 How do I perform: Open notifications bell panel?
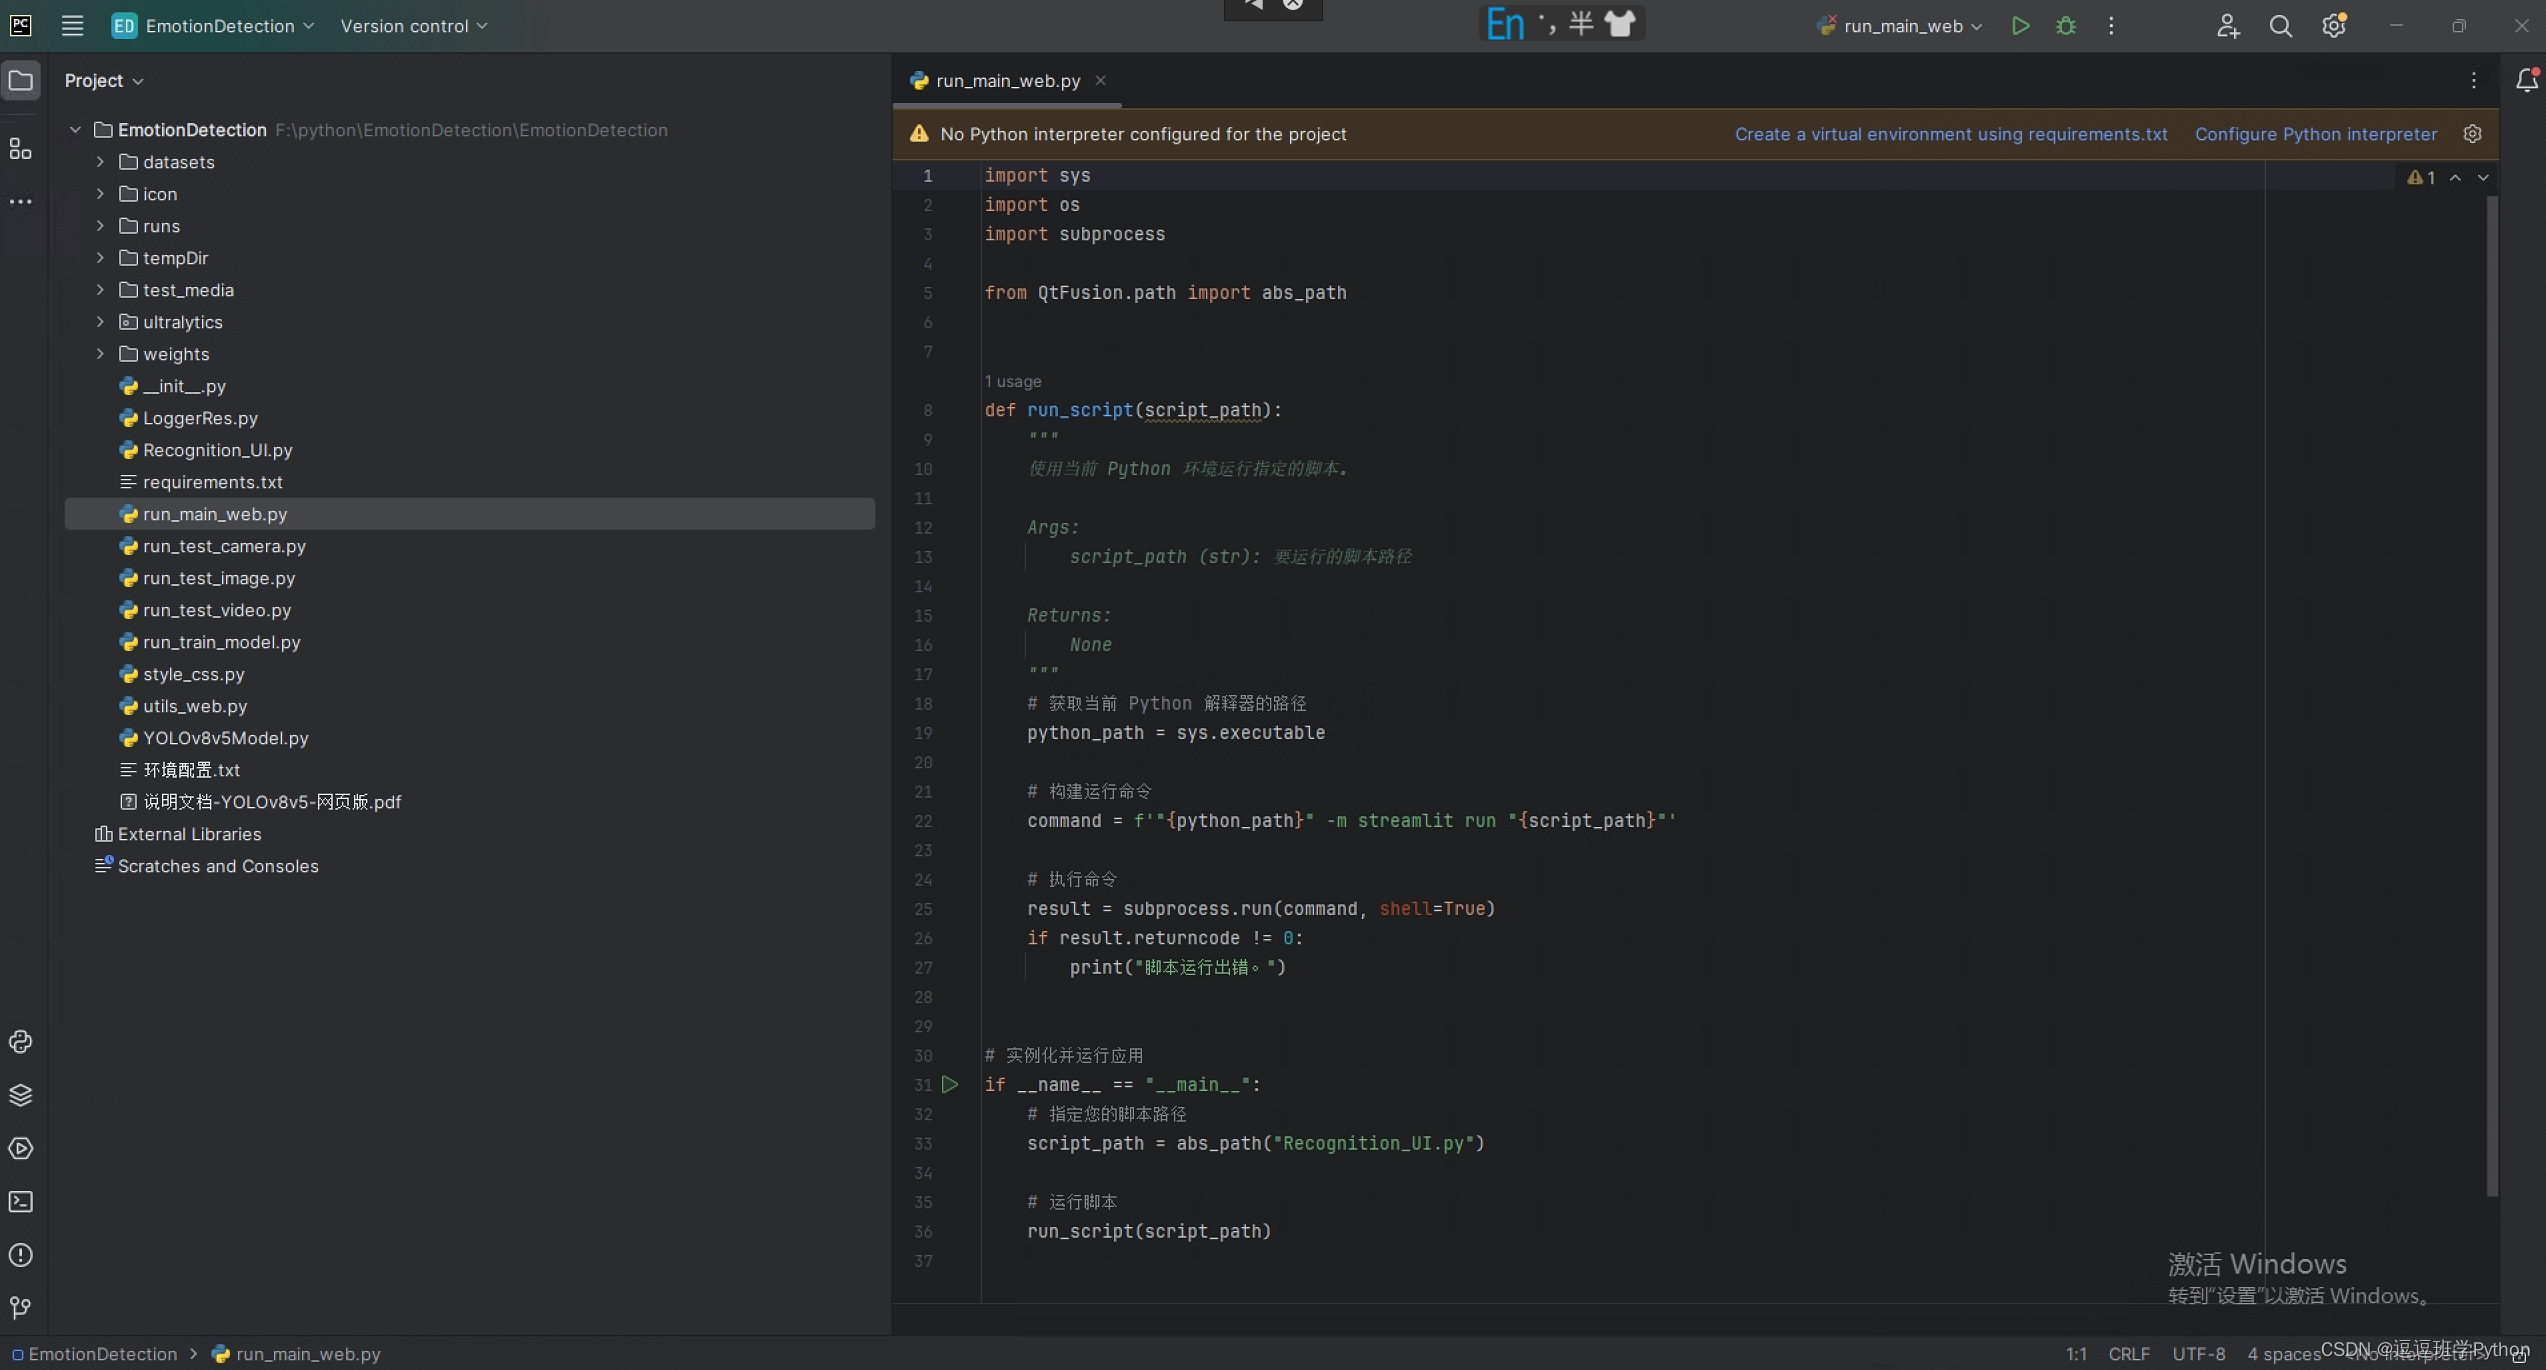pos(2526,81)
